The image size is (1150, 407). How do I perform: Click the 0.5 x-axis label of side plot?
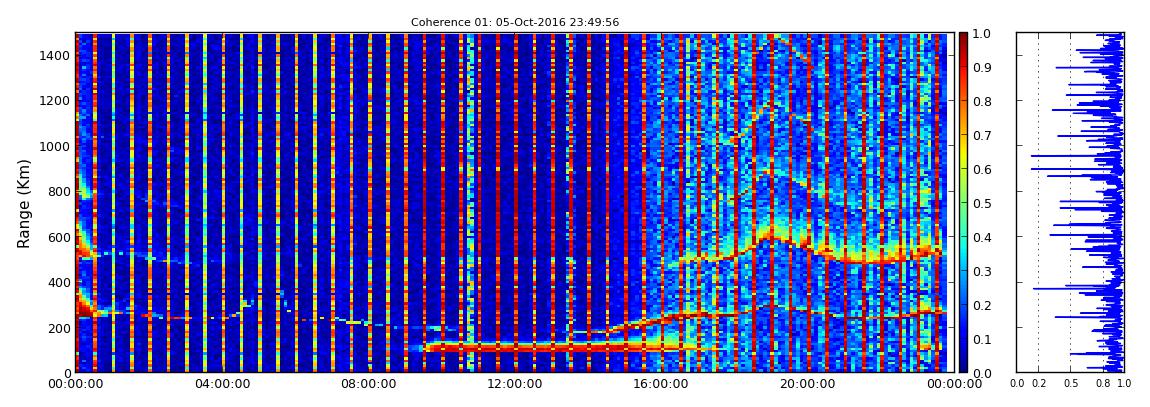pos(1071,383)
